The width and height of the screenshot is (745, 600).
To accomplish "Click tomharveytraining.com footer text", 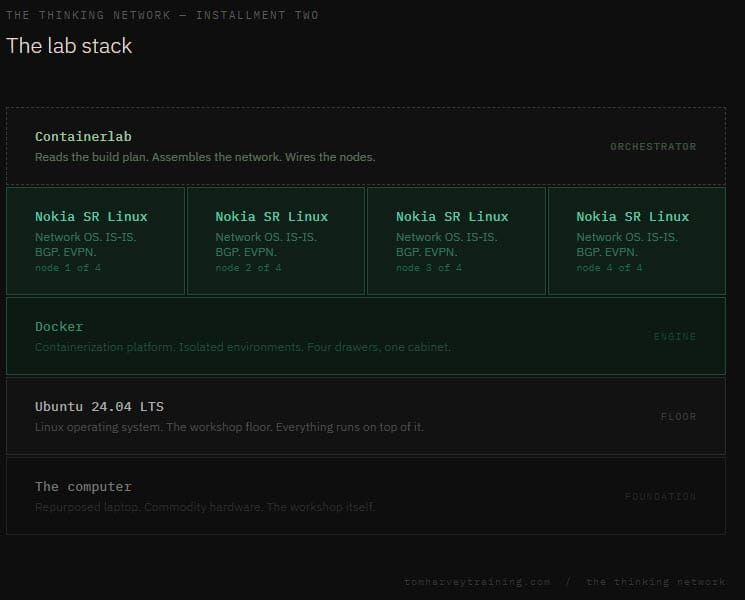I will click(x=477, y=582).
